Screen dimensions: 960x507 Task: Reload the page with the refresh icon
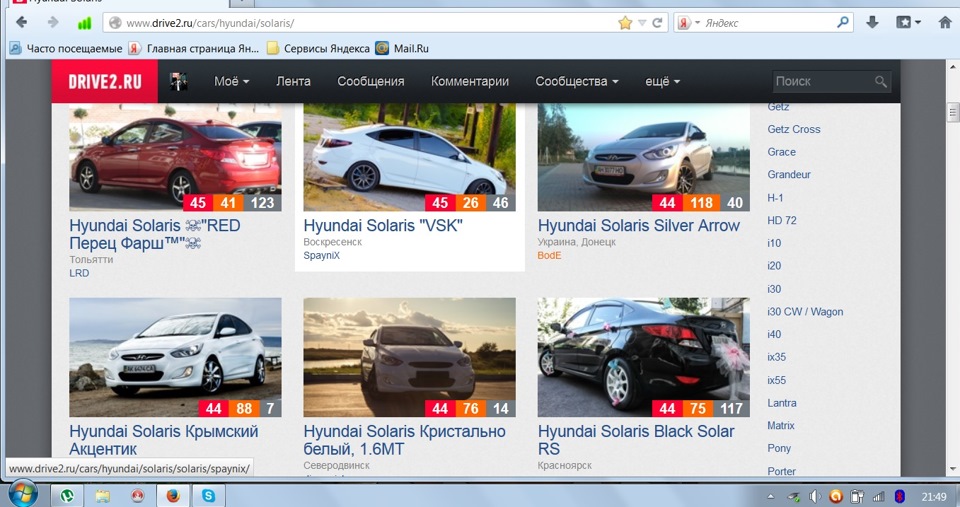(x=658, y=23)
